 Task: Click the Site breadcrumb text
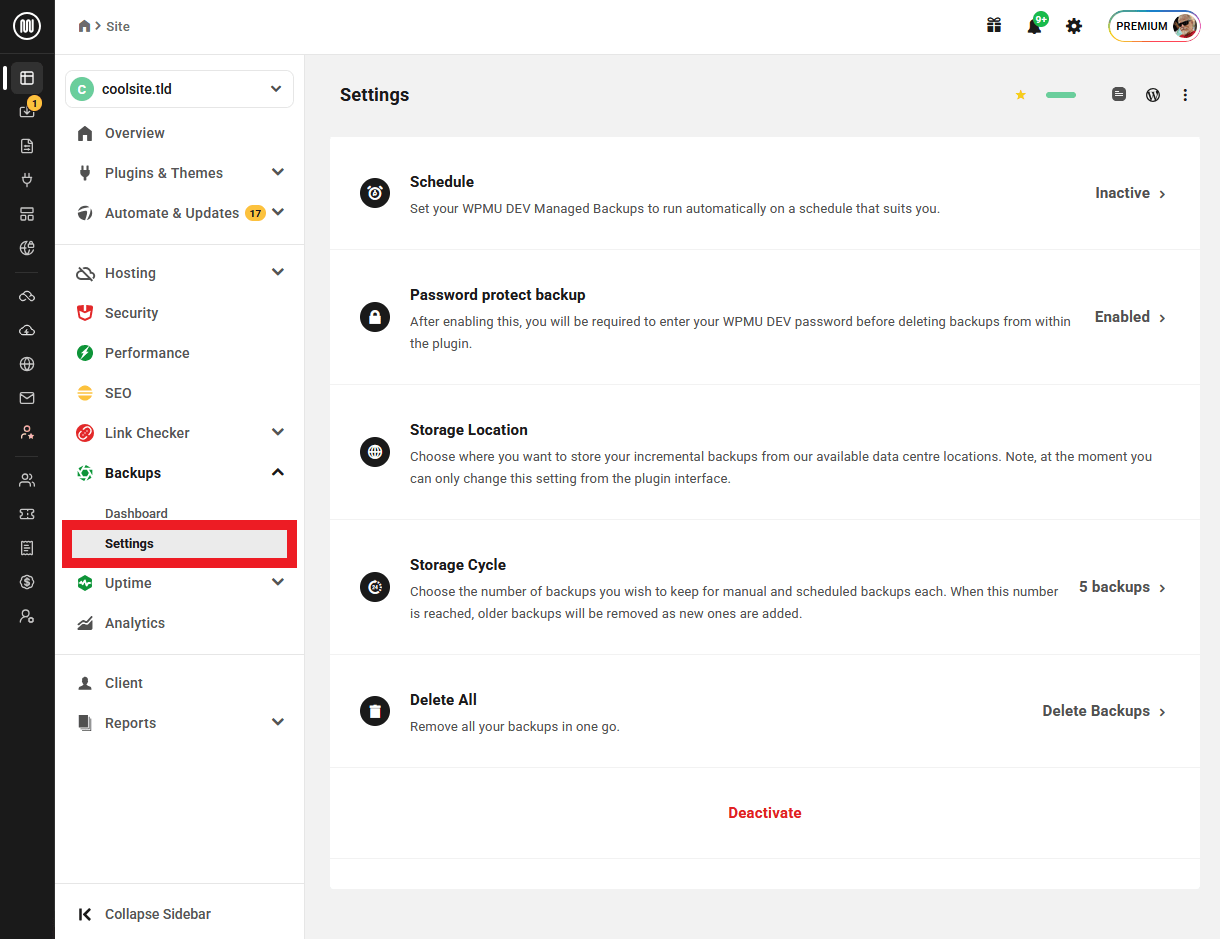118,26
